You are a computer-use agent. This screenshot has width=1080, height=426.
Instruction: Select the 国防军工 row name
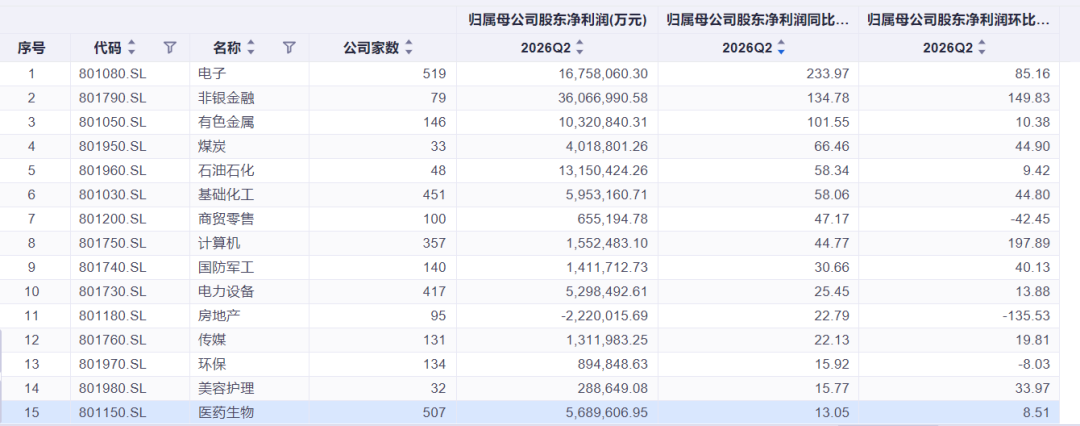click(x=226, y=267)
